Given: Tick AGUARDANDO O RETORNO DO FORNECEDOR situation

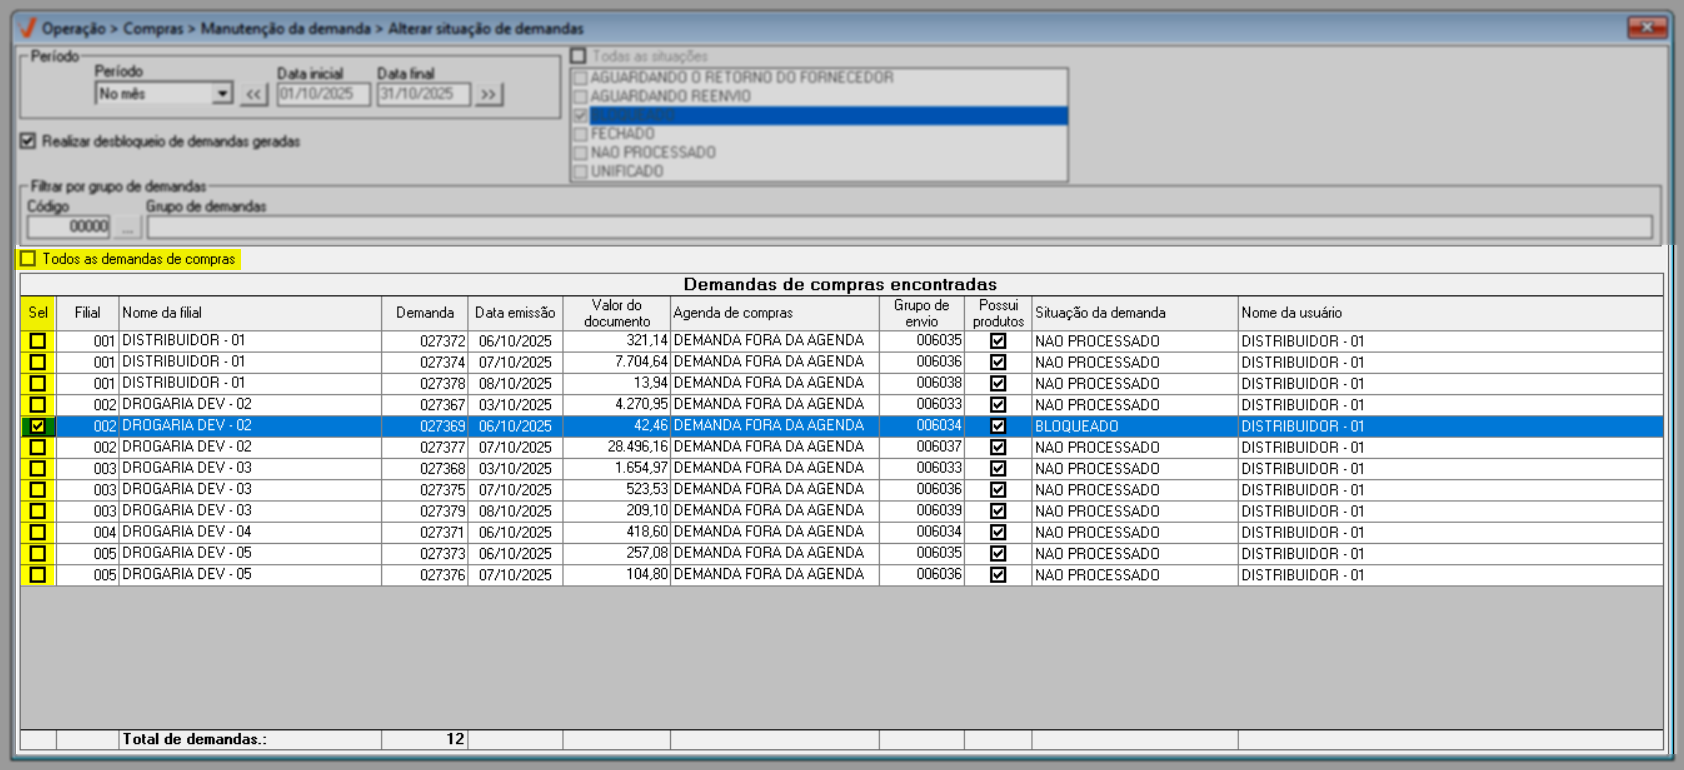Looking at the screenshot, I should click(x=580, y=78).
